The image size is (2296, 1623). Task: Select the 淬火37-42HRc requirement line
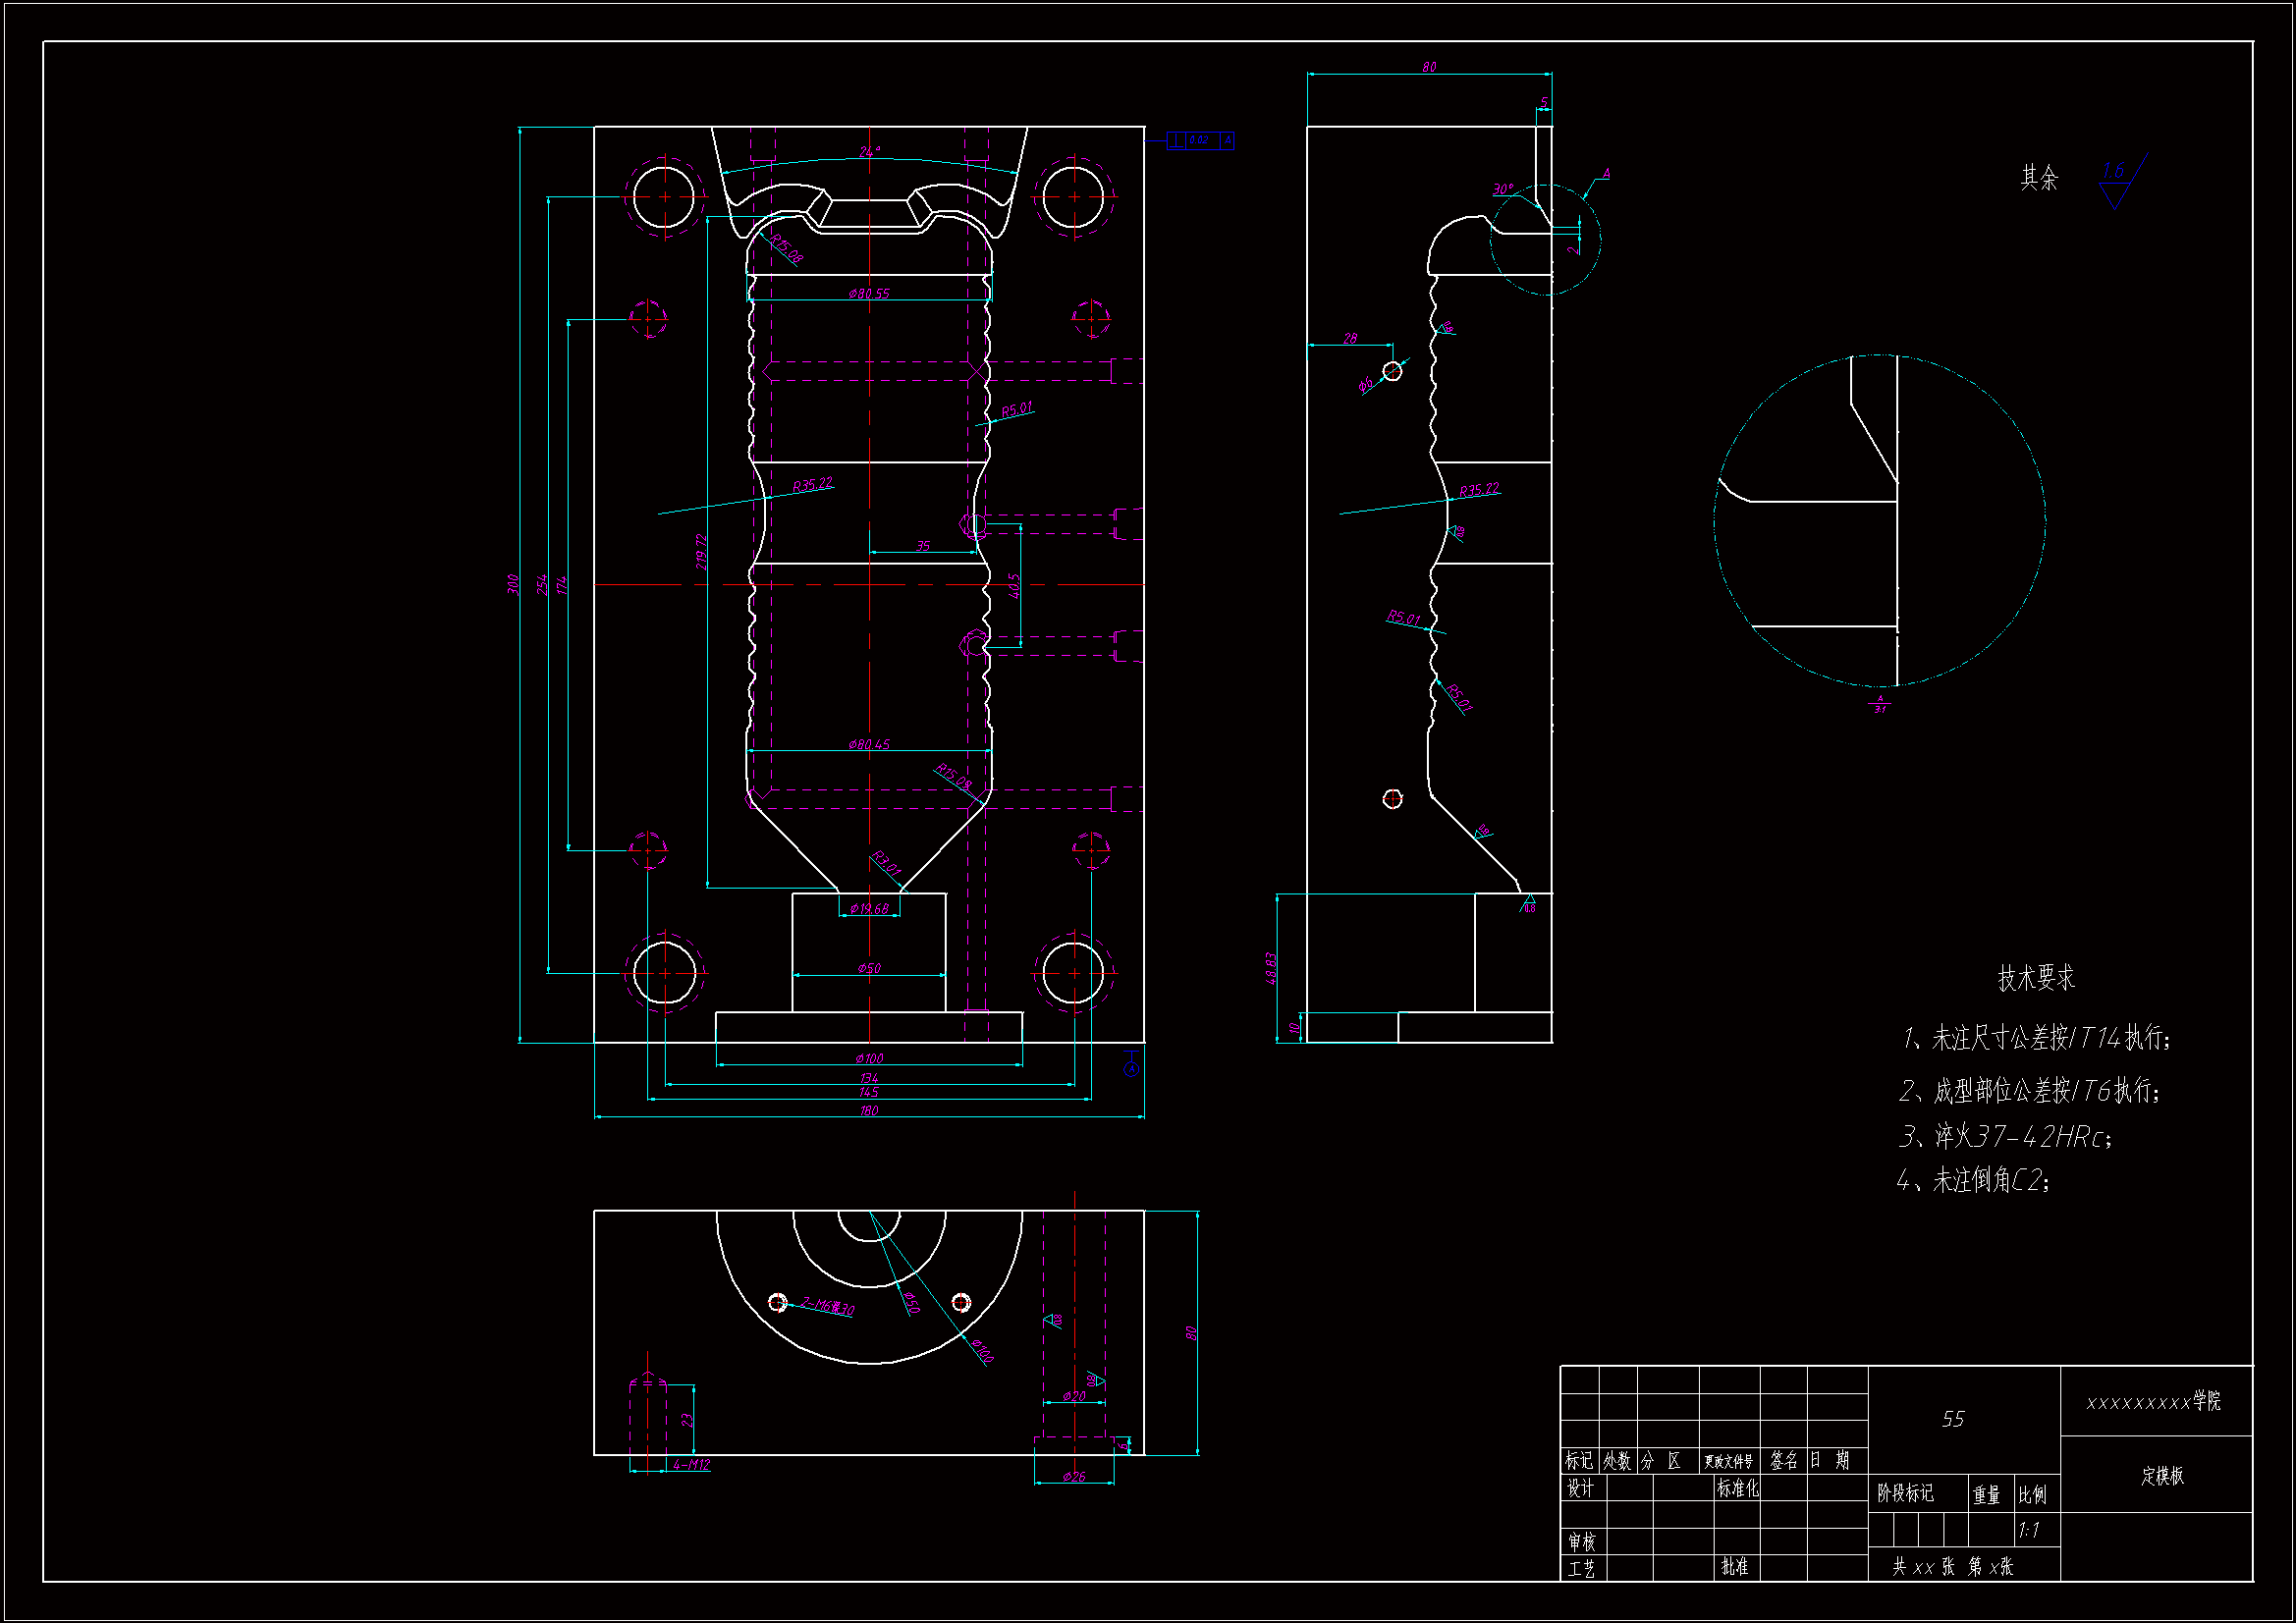point(2005,1136)
